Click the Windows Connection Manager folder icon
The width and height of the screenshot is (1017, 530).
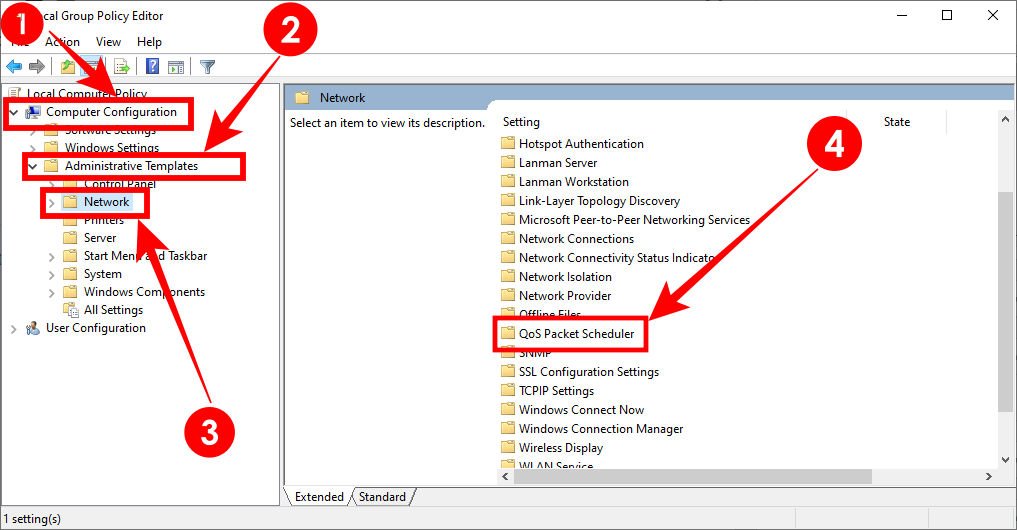[508, 428]
